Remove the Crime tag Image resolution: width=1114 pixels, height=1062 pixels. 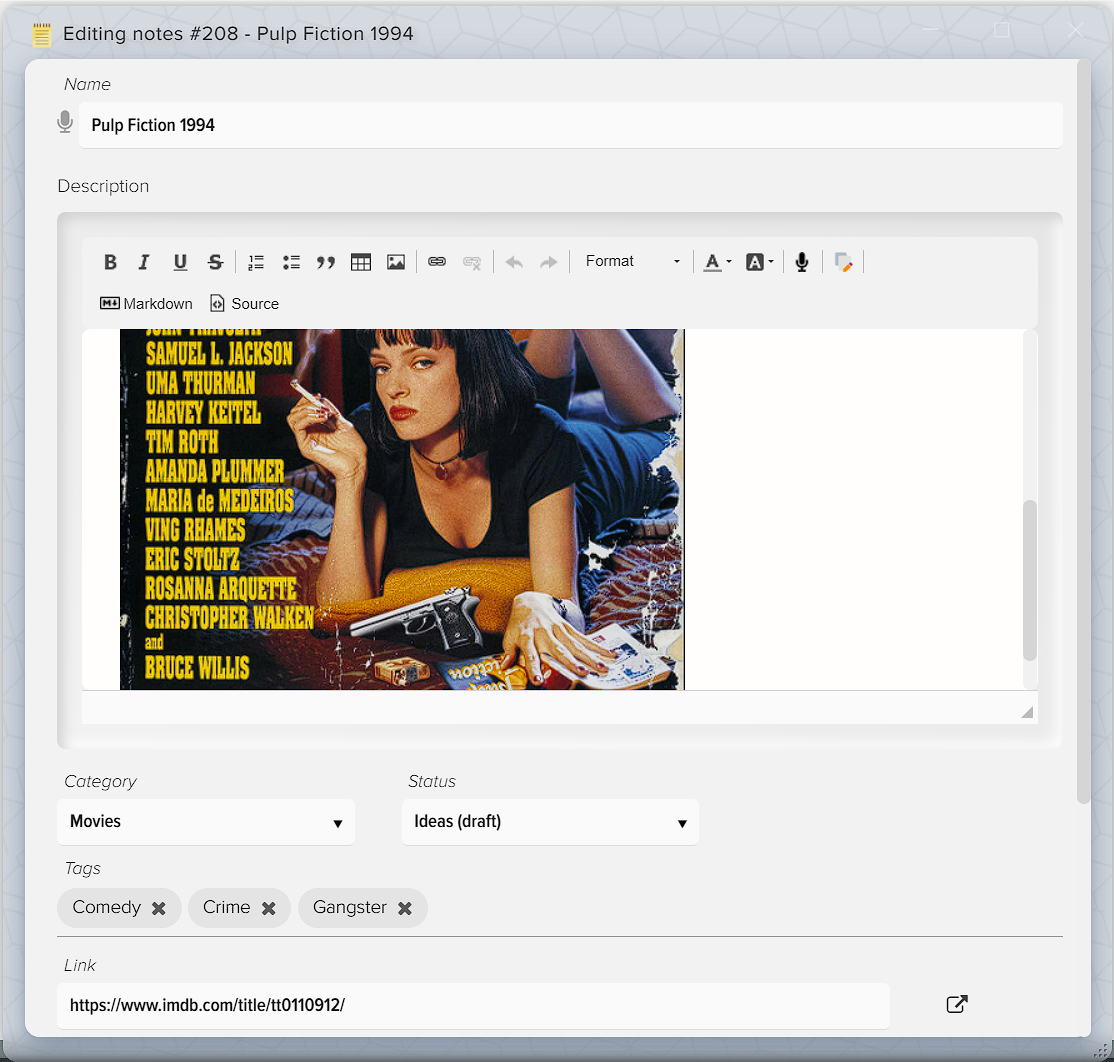pos(269,909)
